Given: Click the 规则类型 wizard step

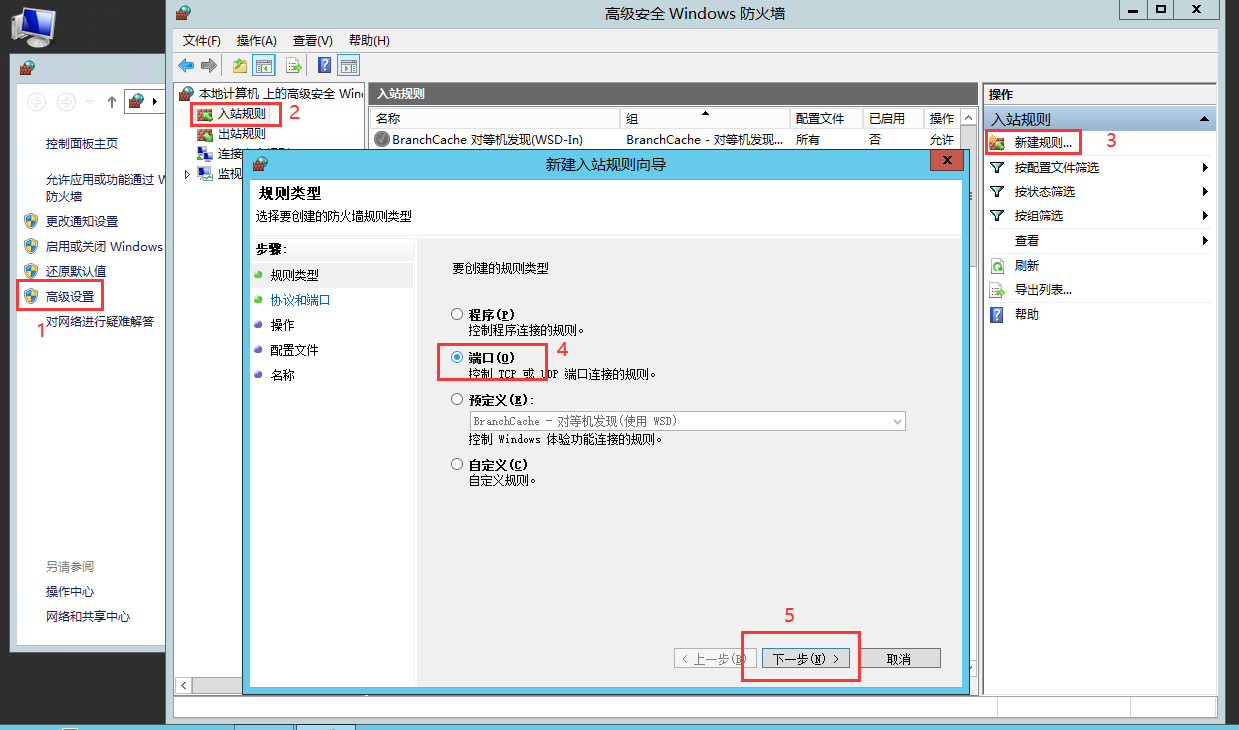Looking at the screenshot, I should click(x=294, y=275).
